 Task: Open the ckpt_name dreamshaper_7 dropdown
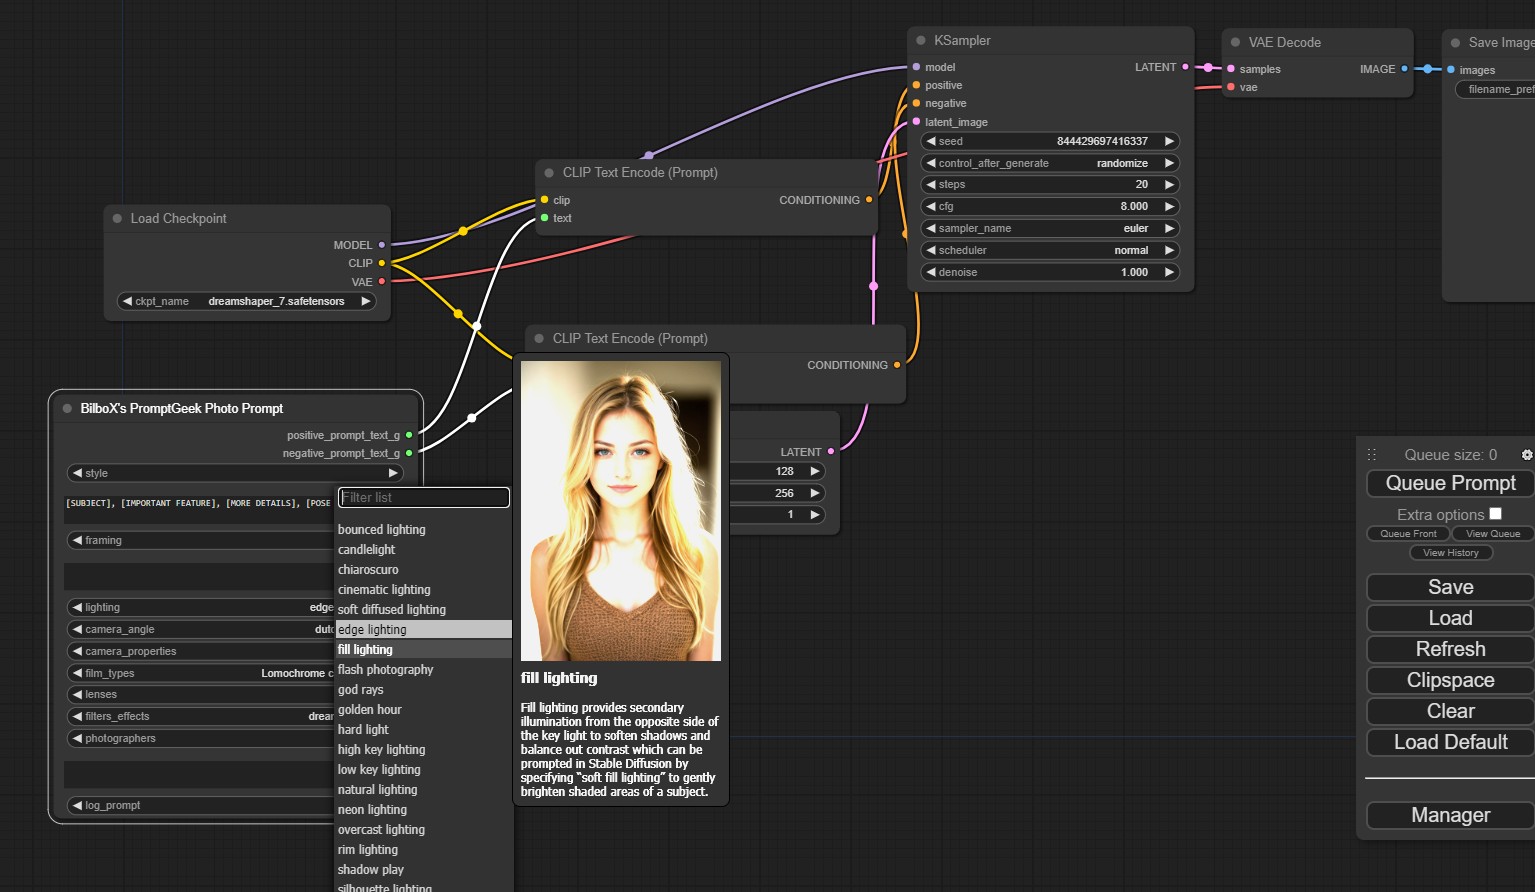(x=247, y=301)
